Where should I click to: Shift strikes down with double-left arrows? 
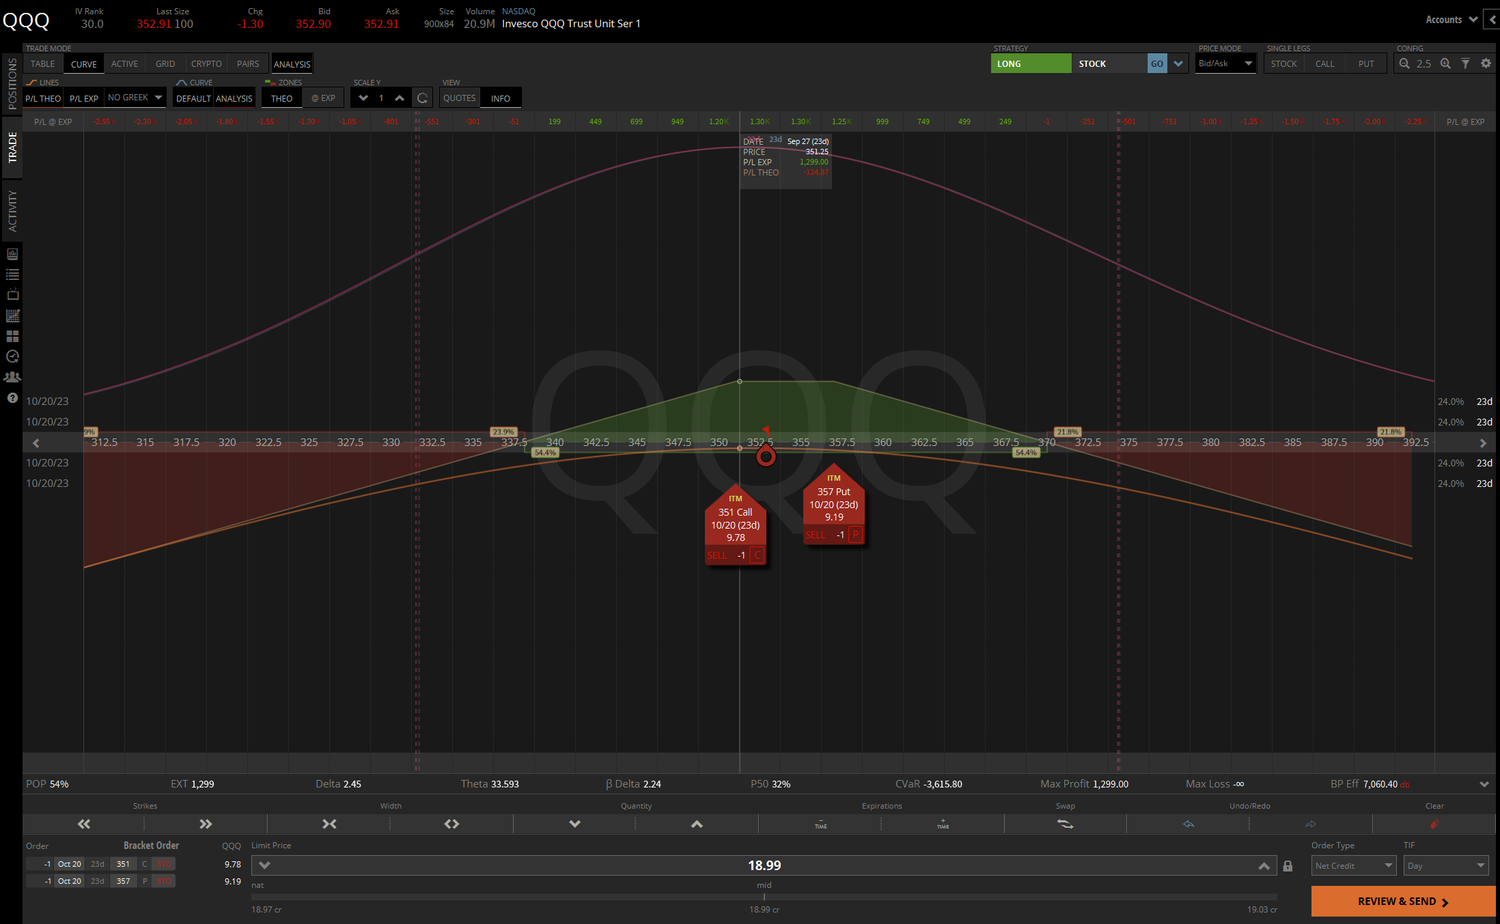84,824
